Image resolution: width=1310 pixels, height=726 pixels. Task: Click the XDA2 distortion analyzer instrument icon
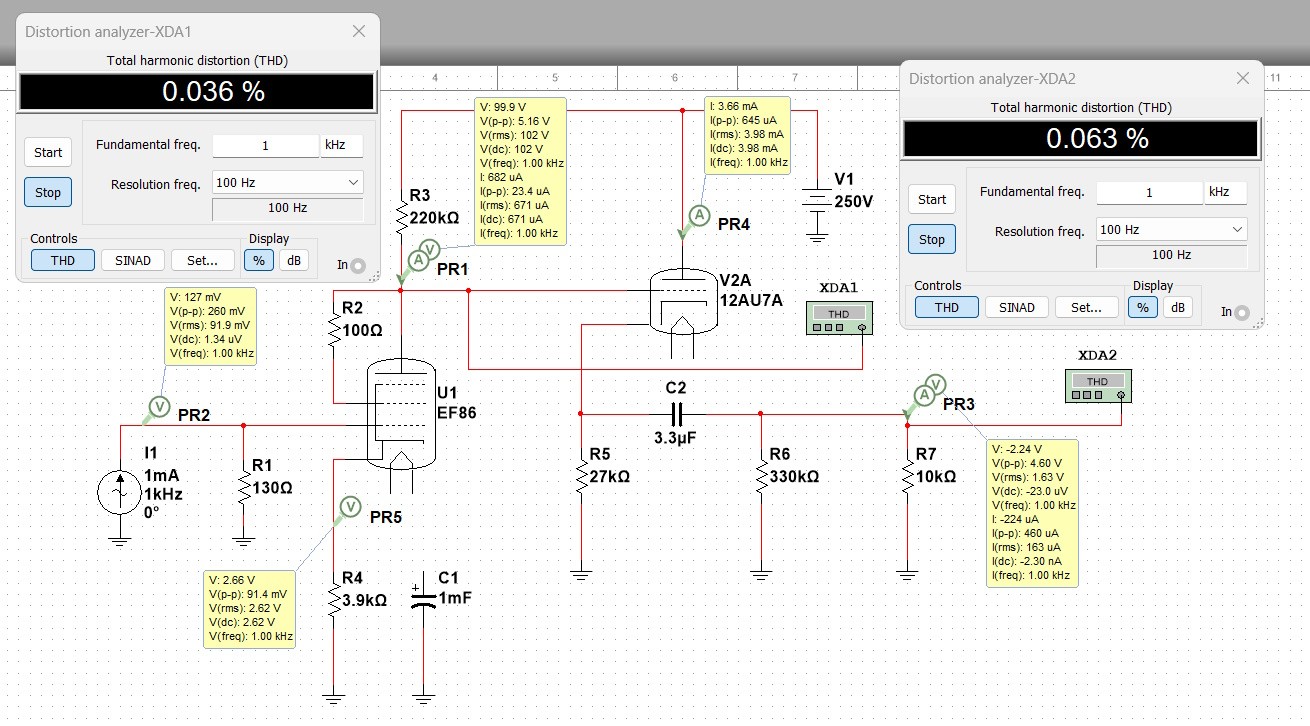click(x=1097, y=386)
